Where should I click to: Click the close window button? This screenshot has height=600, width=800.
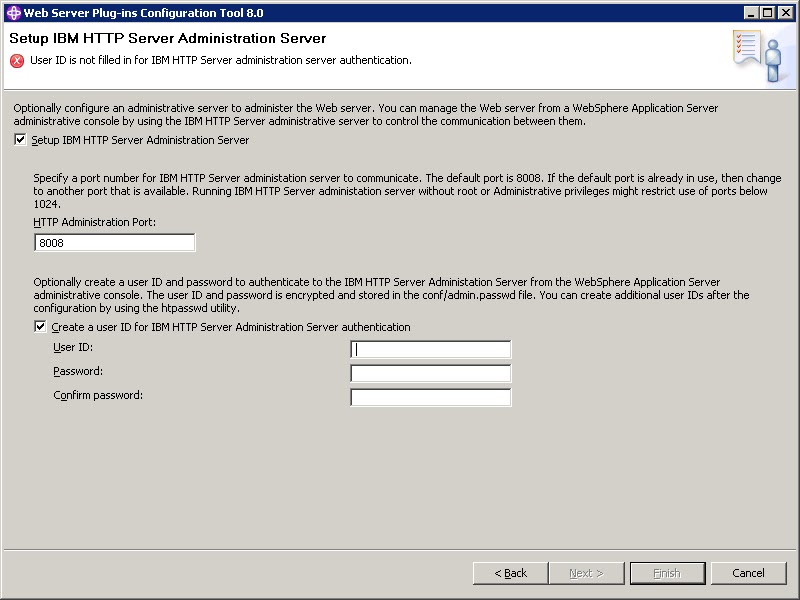pyautogui.click(x=783, y=12)
